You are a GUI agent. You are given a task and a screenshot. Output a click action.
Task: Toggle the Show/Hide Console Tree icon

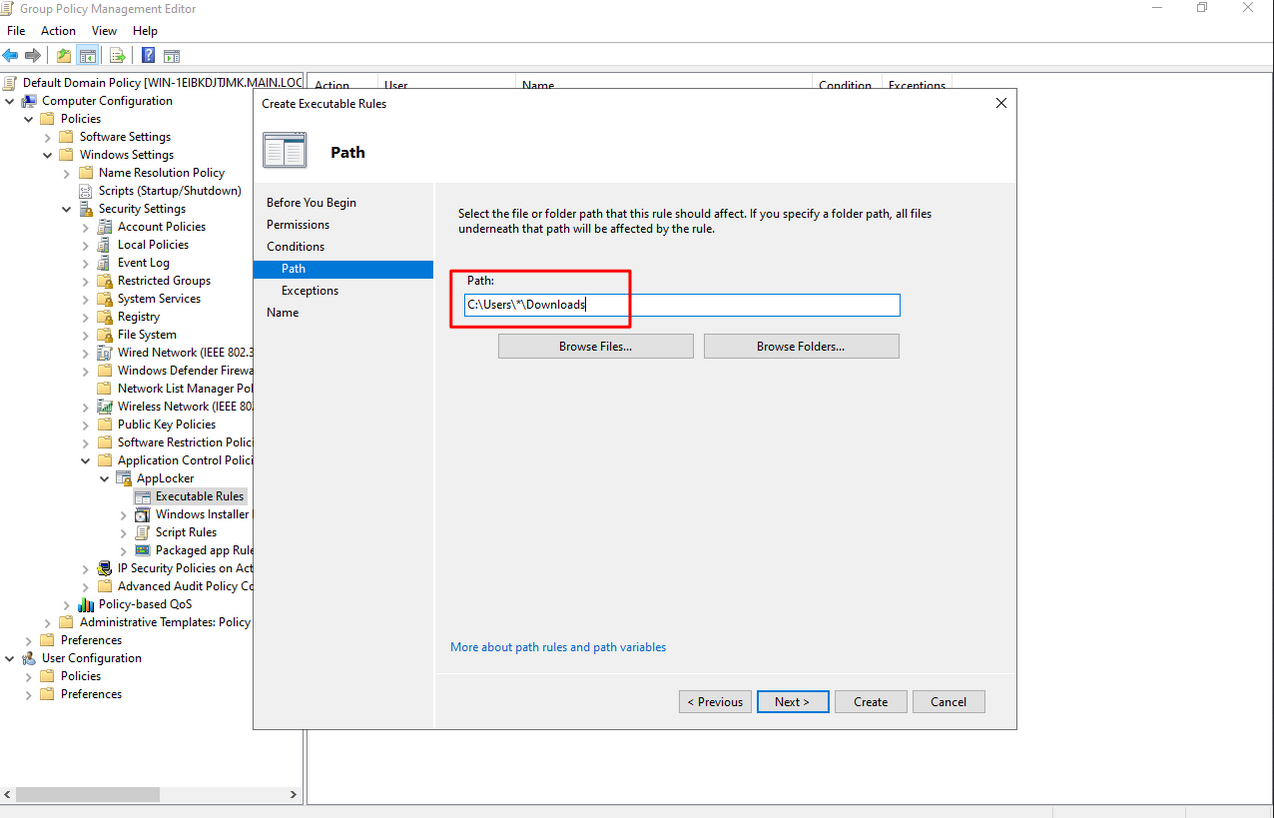[x=88, y=56]
